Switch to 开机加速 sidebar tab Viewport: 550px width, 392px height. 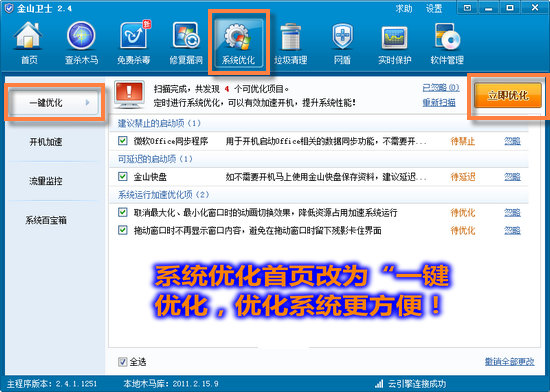tap(46, 142)
